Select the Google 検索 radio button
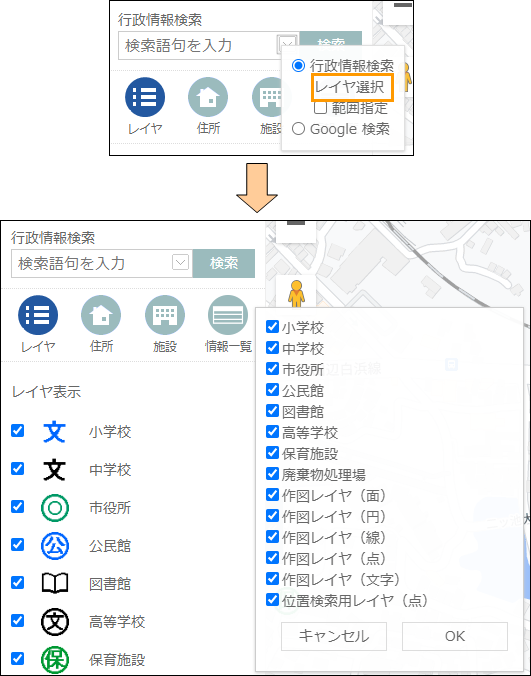531x676 pixels. [x=298, y=128]
